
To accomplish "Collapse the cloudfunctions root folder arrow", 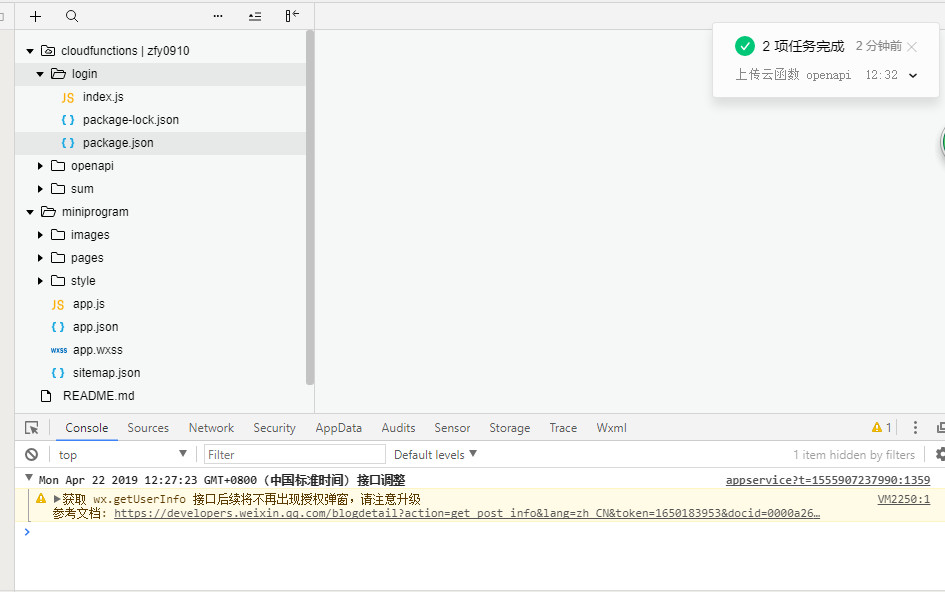I will (x=30, y=51).
